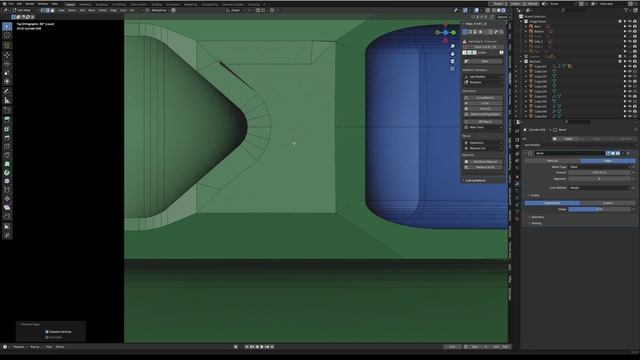The width and height of the screenshot is (640, 360).
Task: Switch to face select mode
Action: click(x=52, y=10)
